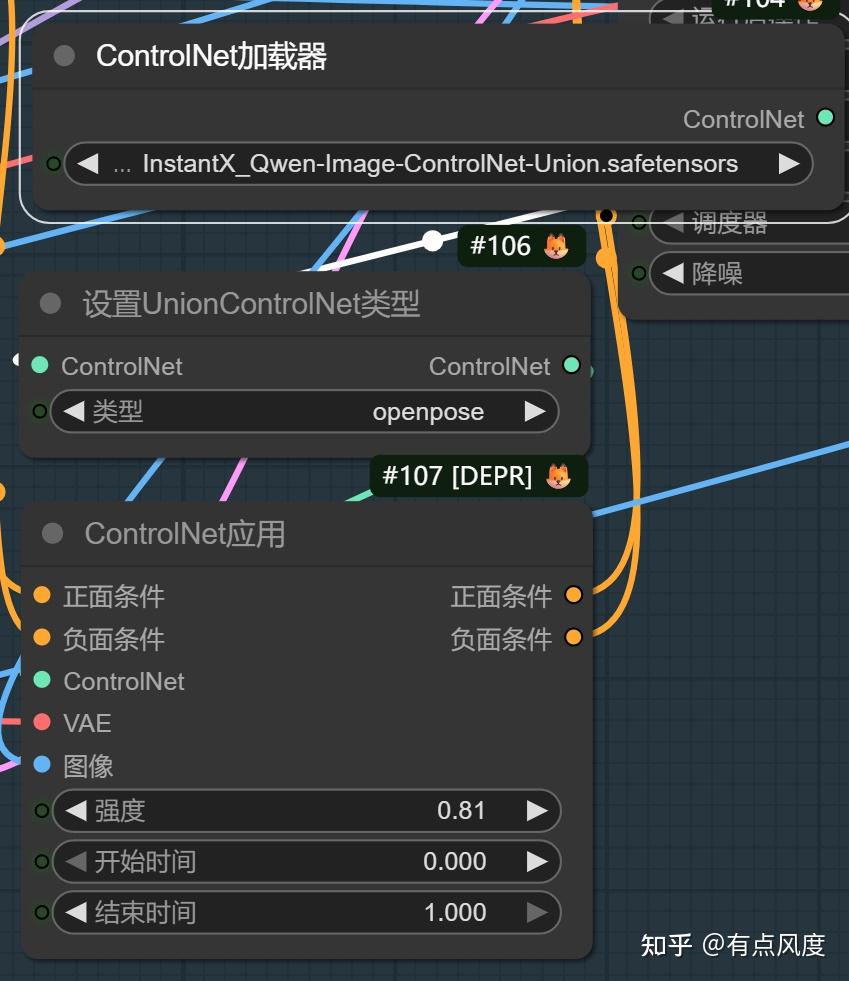Open the 类型 dropdown showing openpose
The height and width of the screenshot is (981, 849).
coord(305,411)
